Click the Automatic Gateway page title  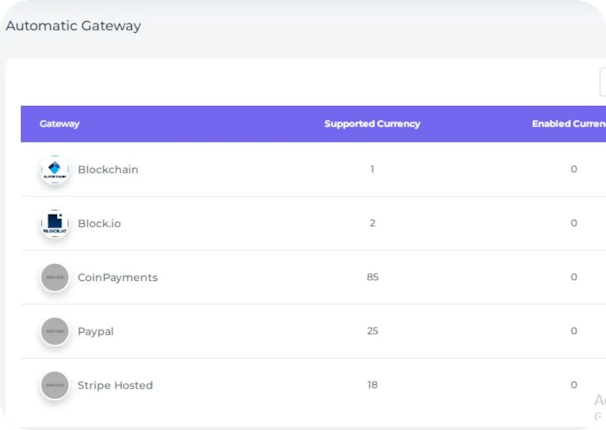click(73, 26)
